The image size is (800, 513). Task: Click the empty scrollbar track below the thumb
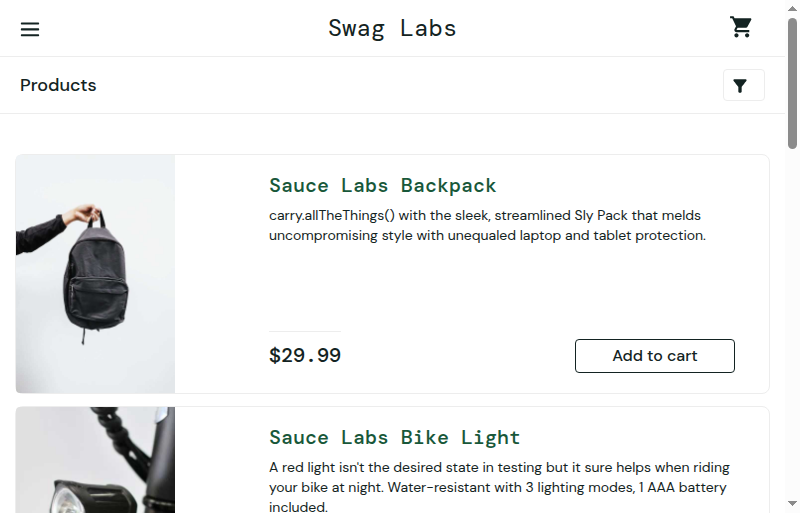[792, 322]
